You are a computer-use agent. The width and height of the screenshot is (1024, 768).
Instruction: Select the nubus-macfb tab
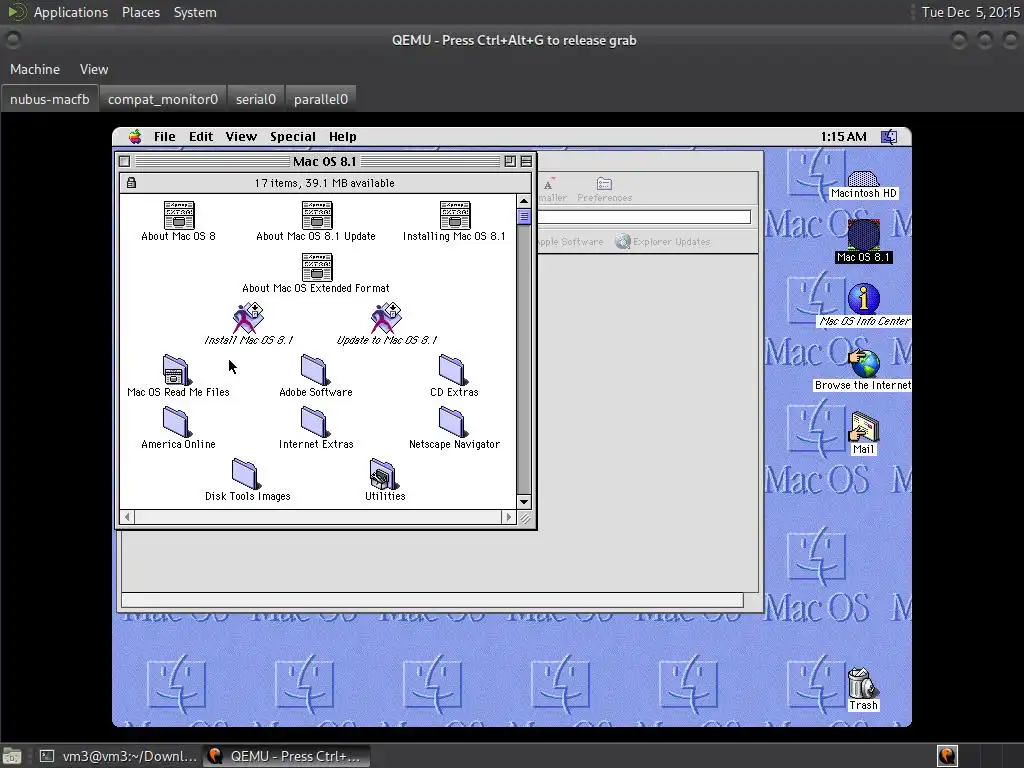[50, 99]
